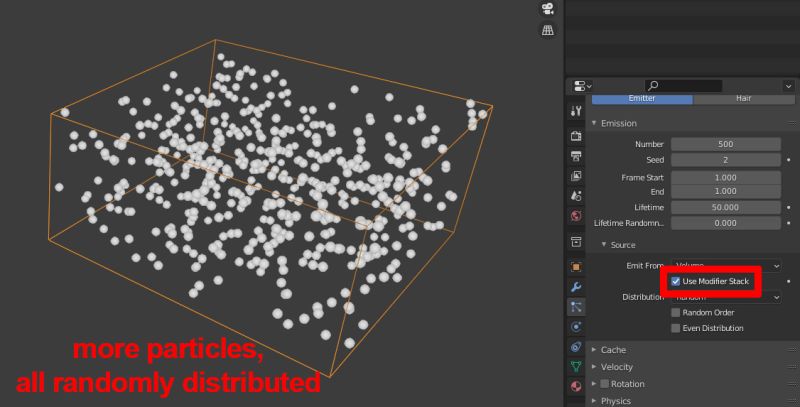Open the Scene properties tab
This screenshot has width=800, height=407.
point(576,196)
